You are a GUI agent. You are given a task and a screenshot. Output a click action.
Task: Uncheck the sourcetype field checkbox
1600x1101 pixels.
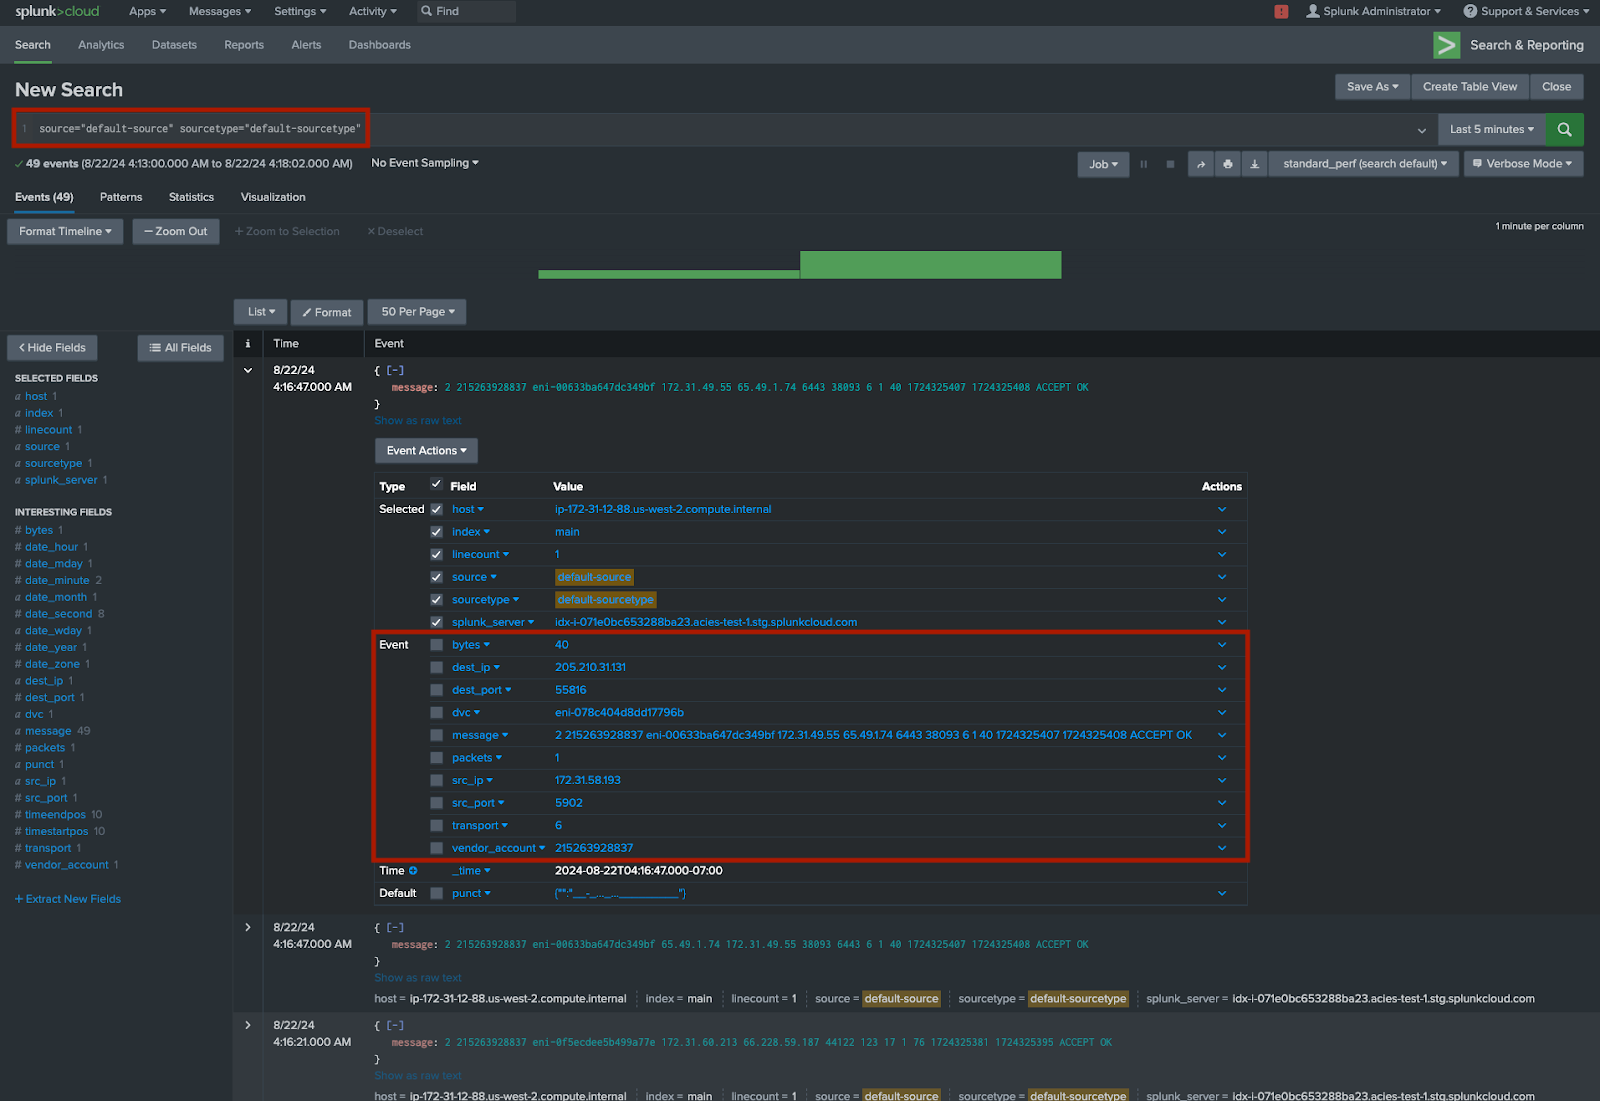point(436,599)
